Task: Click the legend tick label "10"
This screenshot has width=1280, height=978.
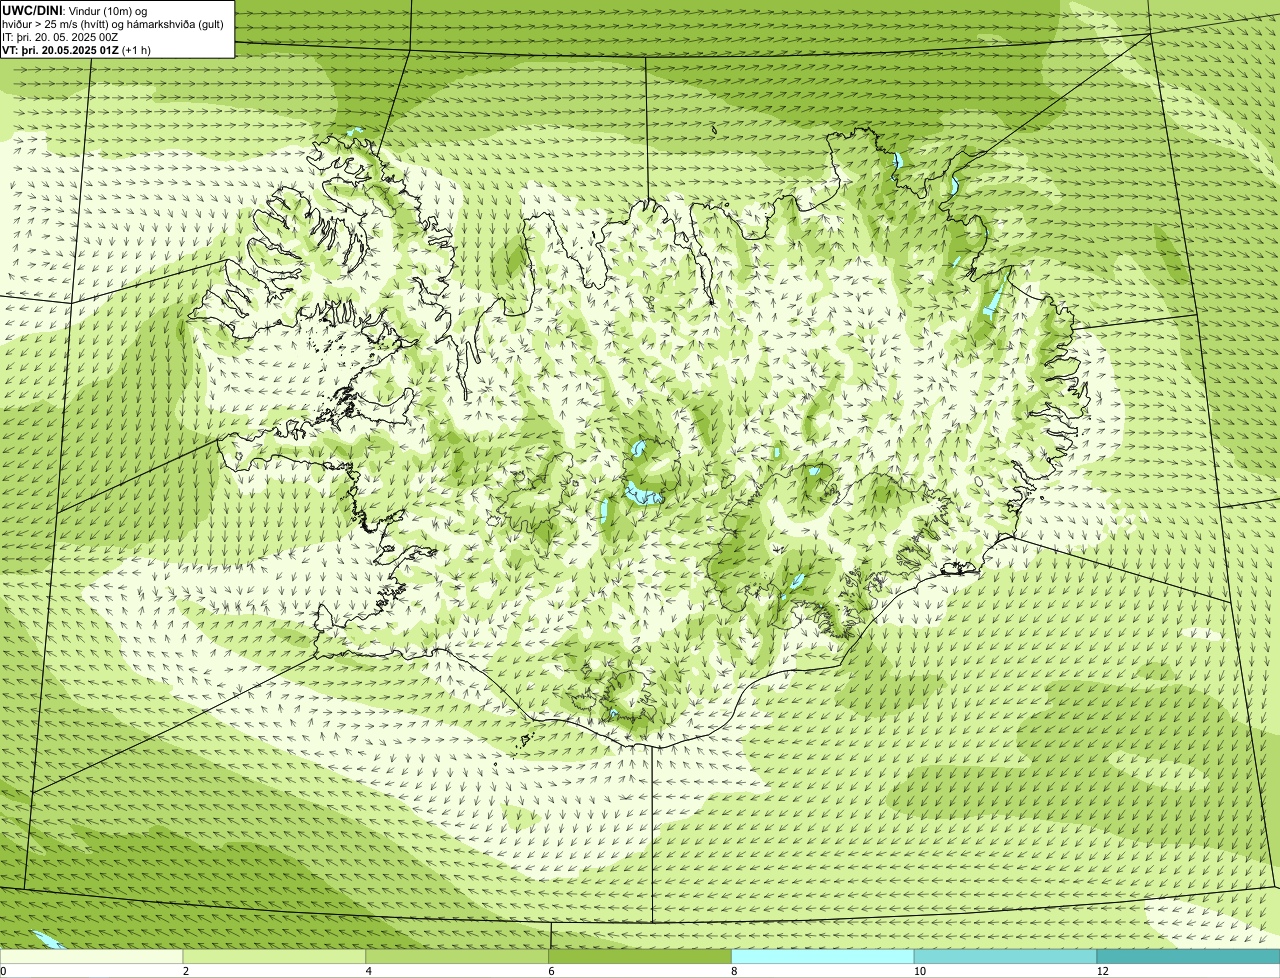Action: point(919,971)
